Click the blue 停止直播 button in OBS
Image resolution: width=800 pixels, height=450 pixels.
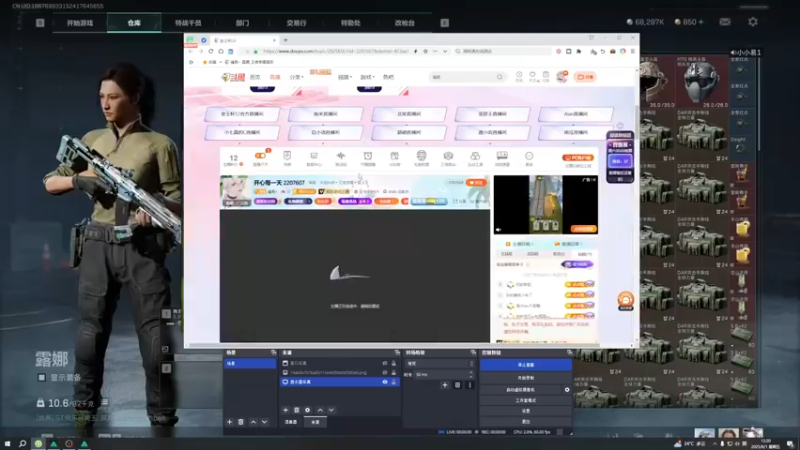tap(526, 365)
